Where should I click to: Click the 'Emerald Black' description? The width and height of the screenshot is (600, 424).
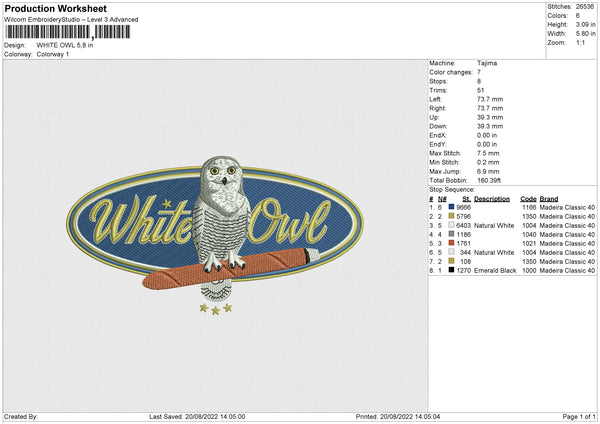tap(495, 271)
